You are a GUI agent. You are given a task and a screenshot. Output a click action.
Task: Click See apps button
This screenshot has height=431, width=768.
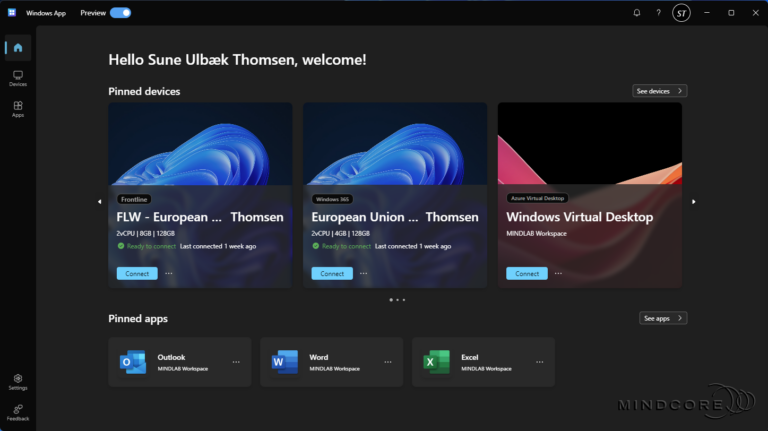tap(663, 318)
